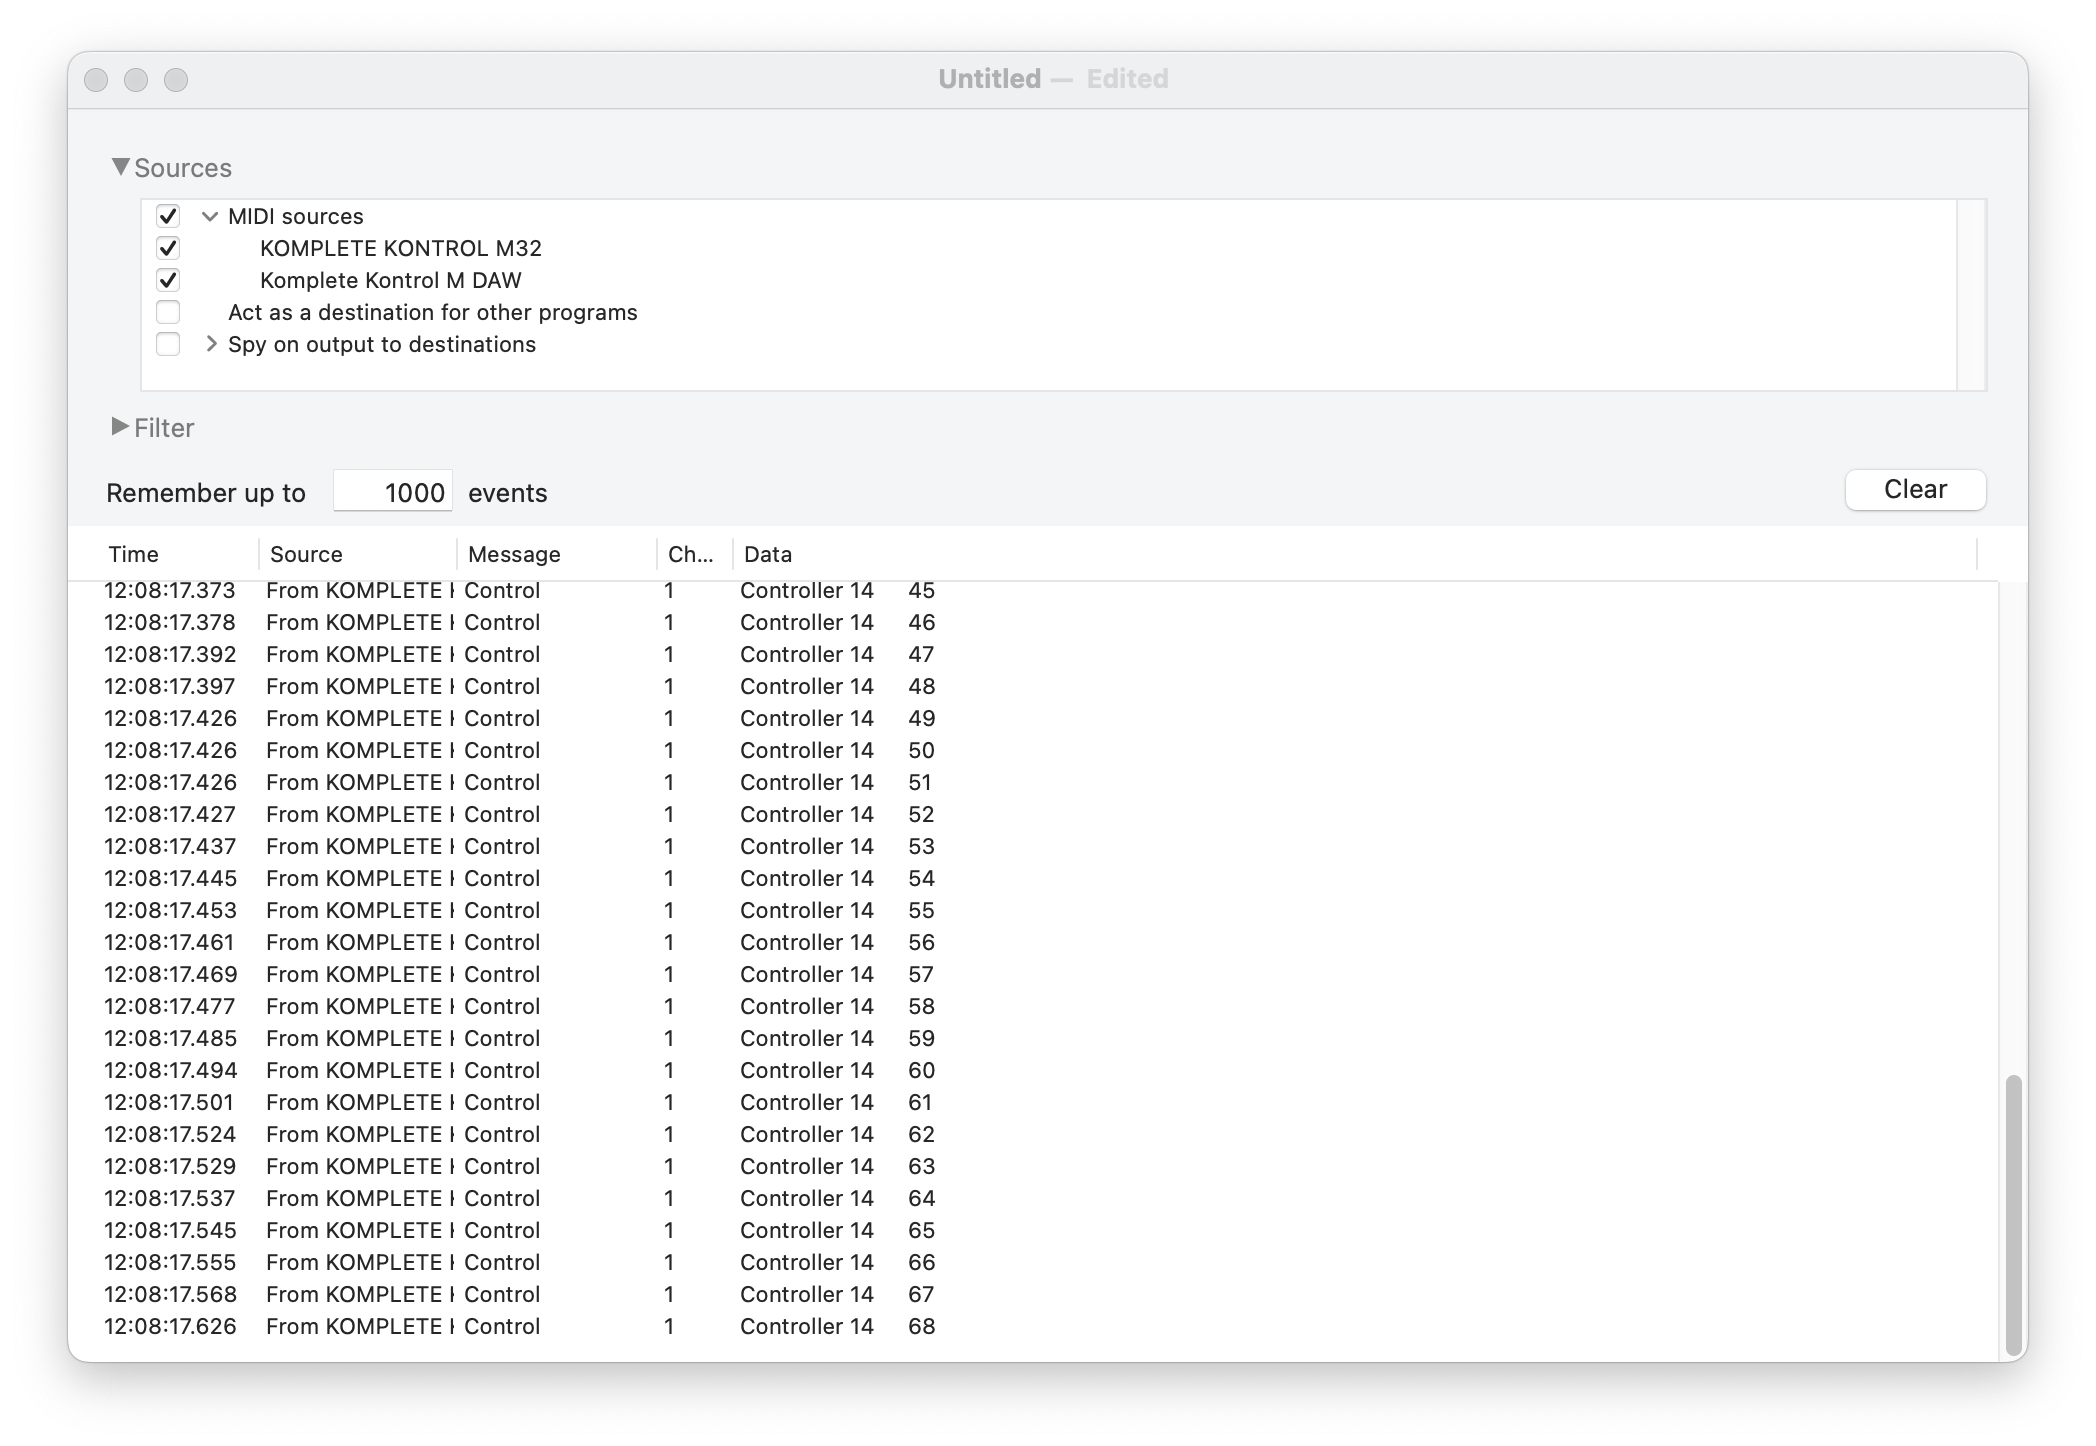
Task: Select event row at 12:08:17.477
Action: click(1033, 1006)
